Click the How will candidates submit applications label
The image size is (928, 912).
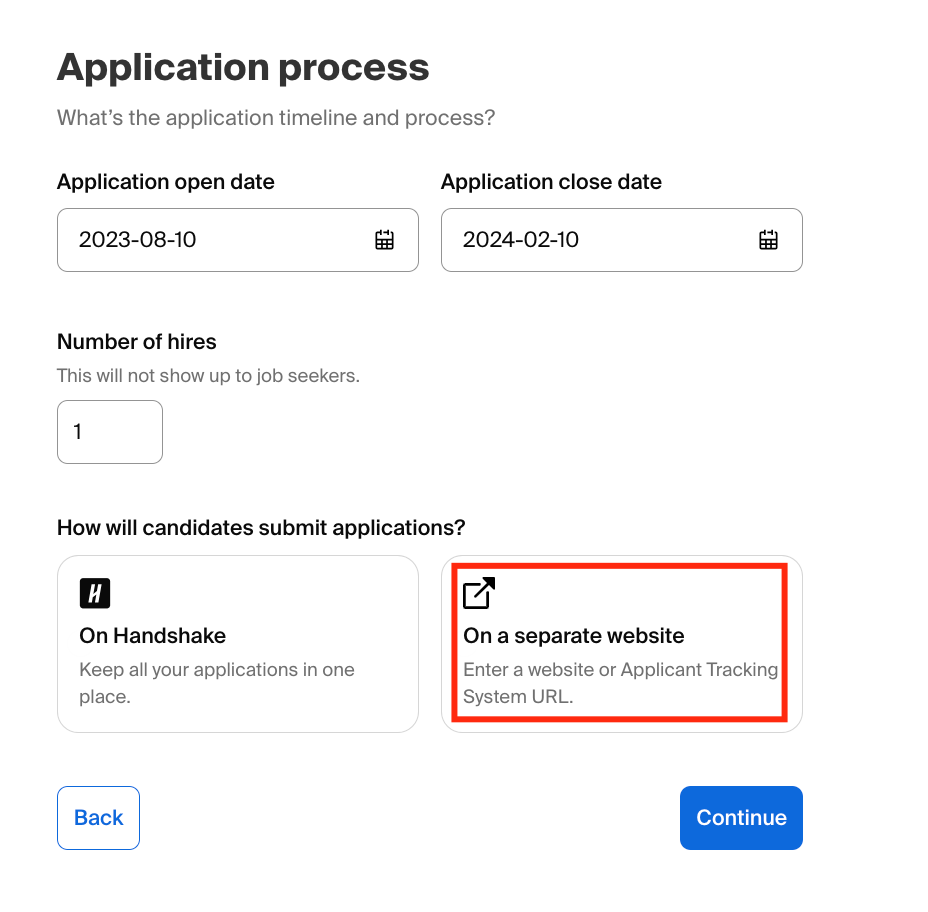tap(261, 527)
